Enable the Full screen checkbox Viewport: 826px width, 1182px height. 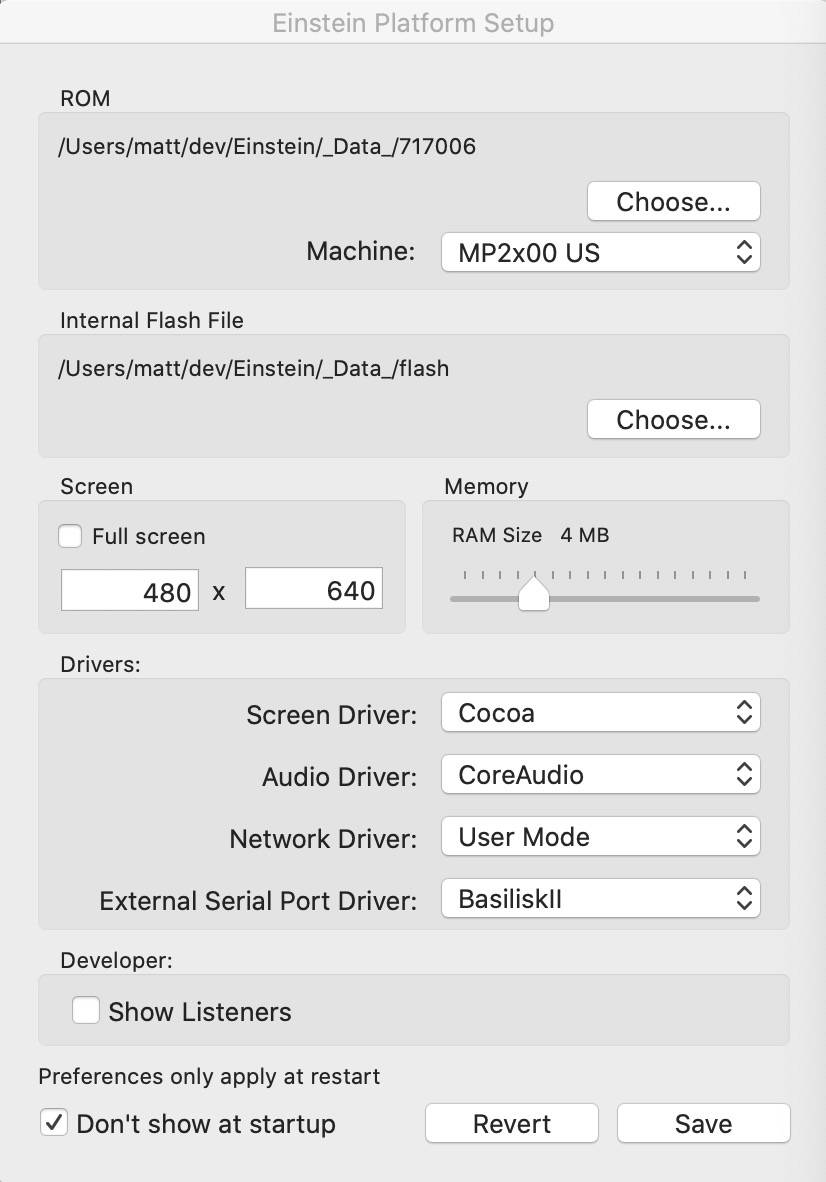(70, 536)
